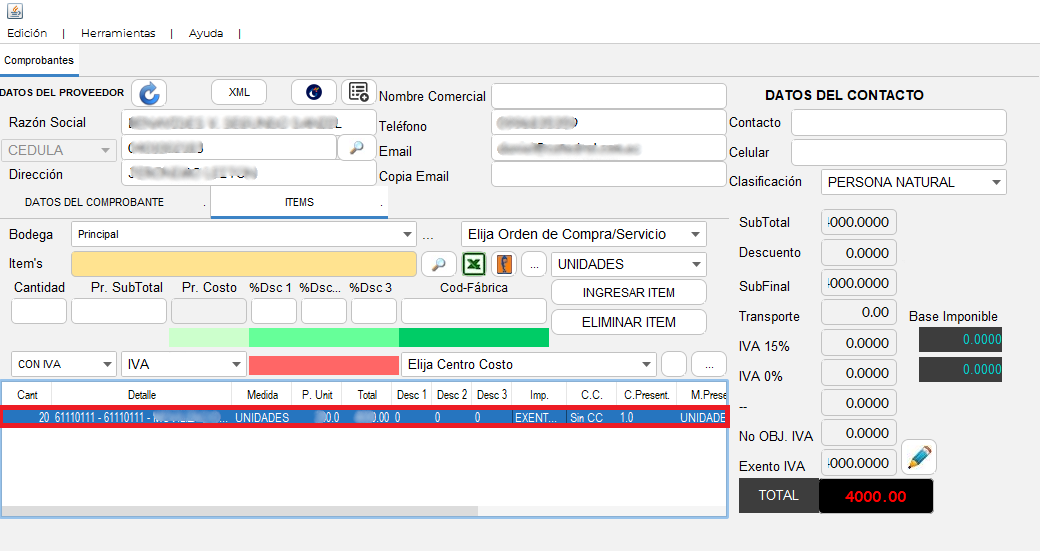The width and height of the screenshot is (1040, 551).
Task: Click the Celular input field
Action: click(x=899, y=153)
